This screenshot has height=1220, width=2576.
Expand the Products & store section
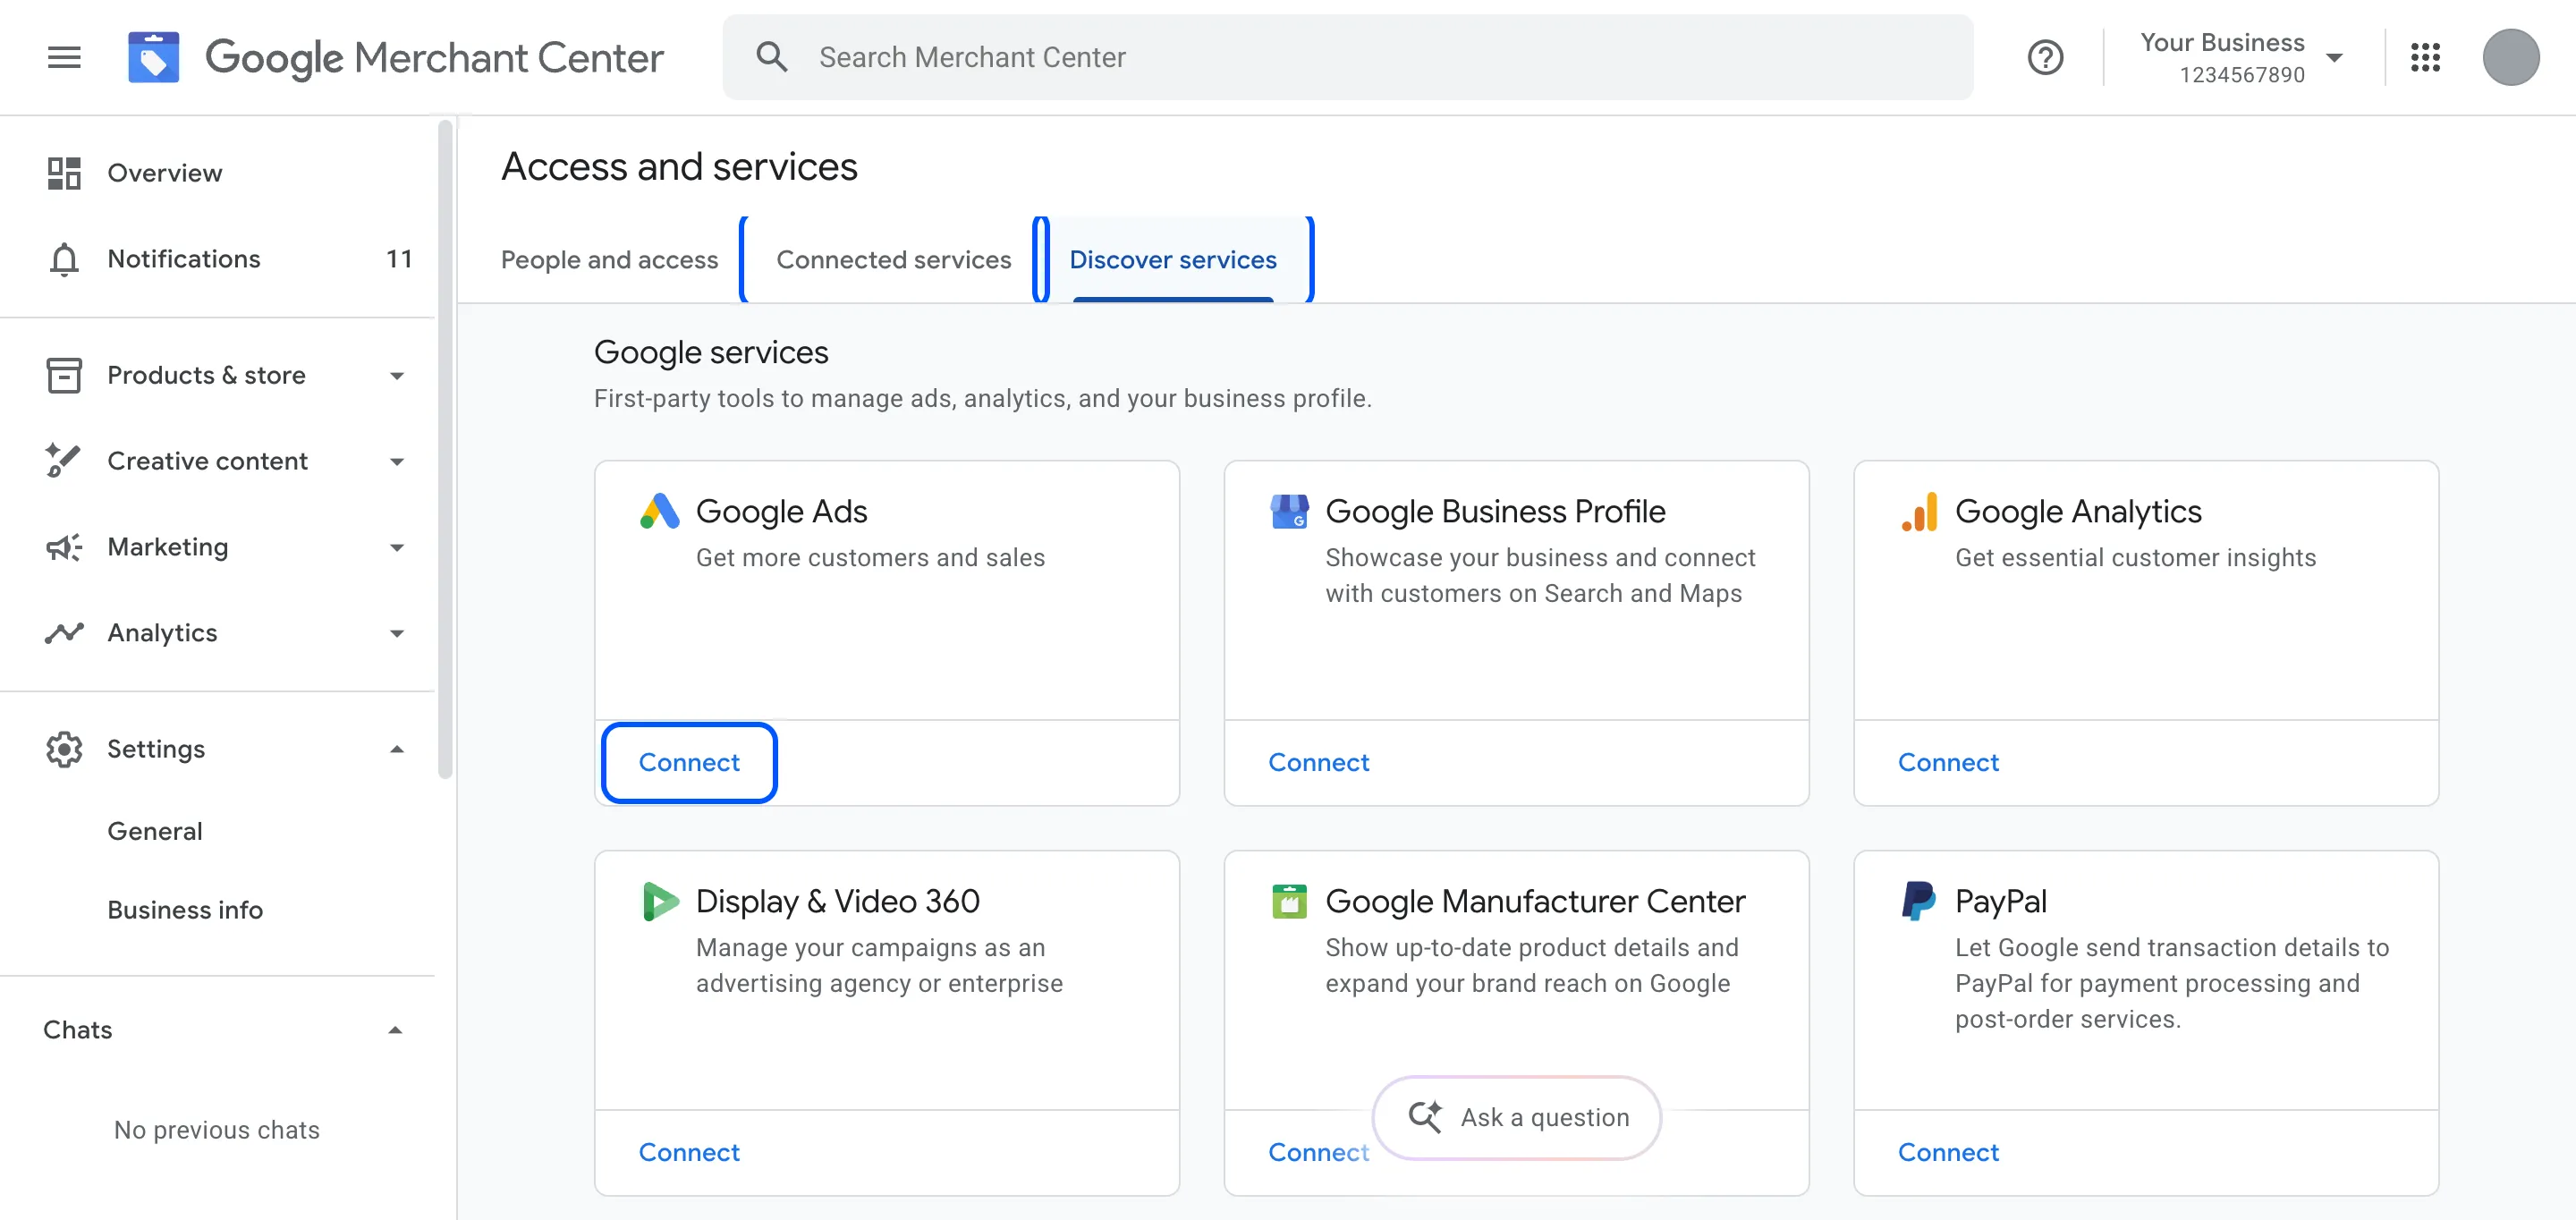point(397,376)
